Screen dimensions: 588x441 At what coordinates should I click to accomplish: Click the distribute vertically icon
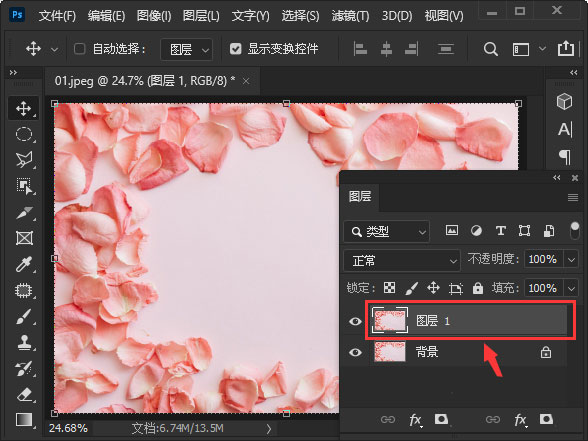(x=446, y=49)
